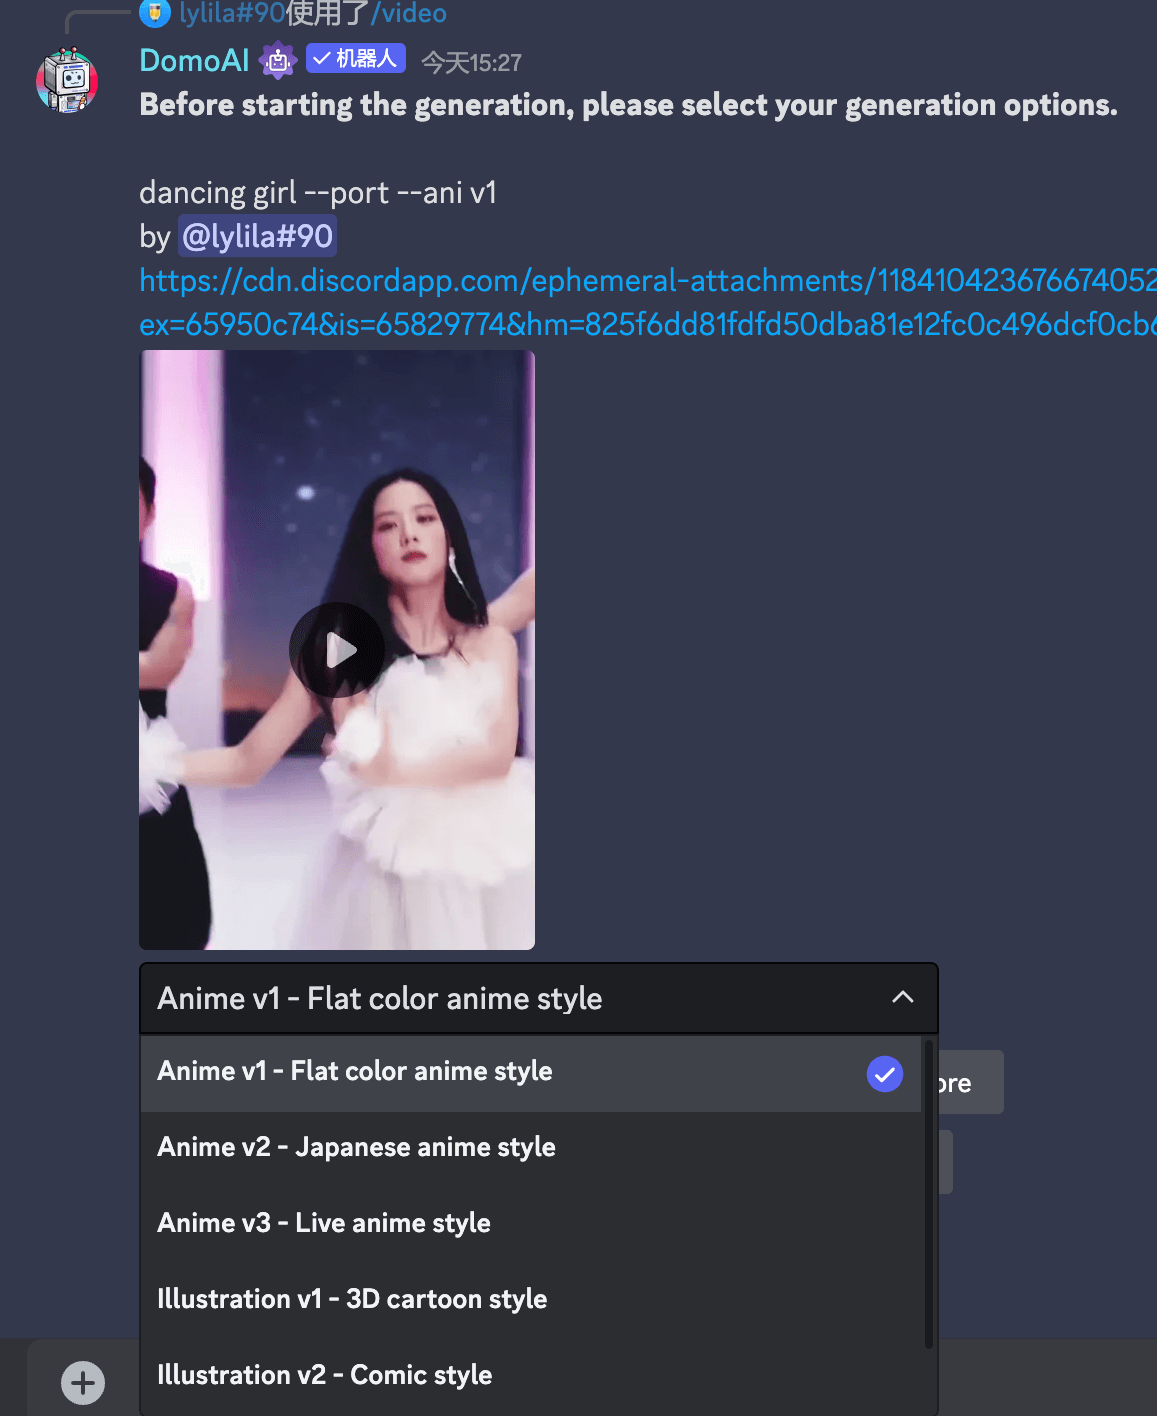Play the dancing girl video

(337, 650)
